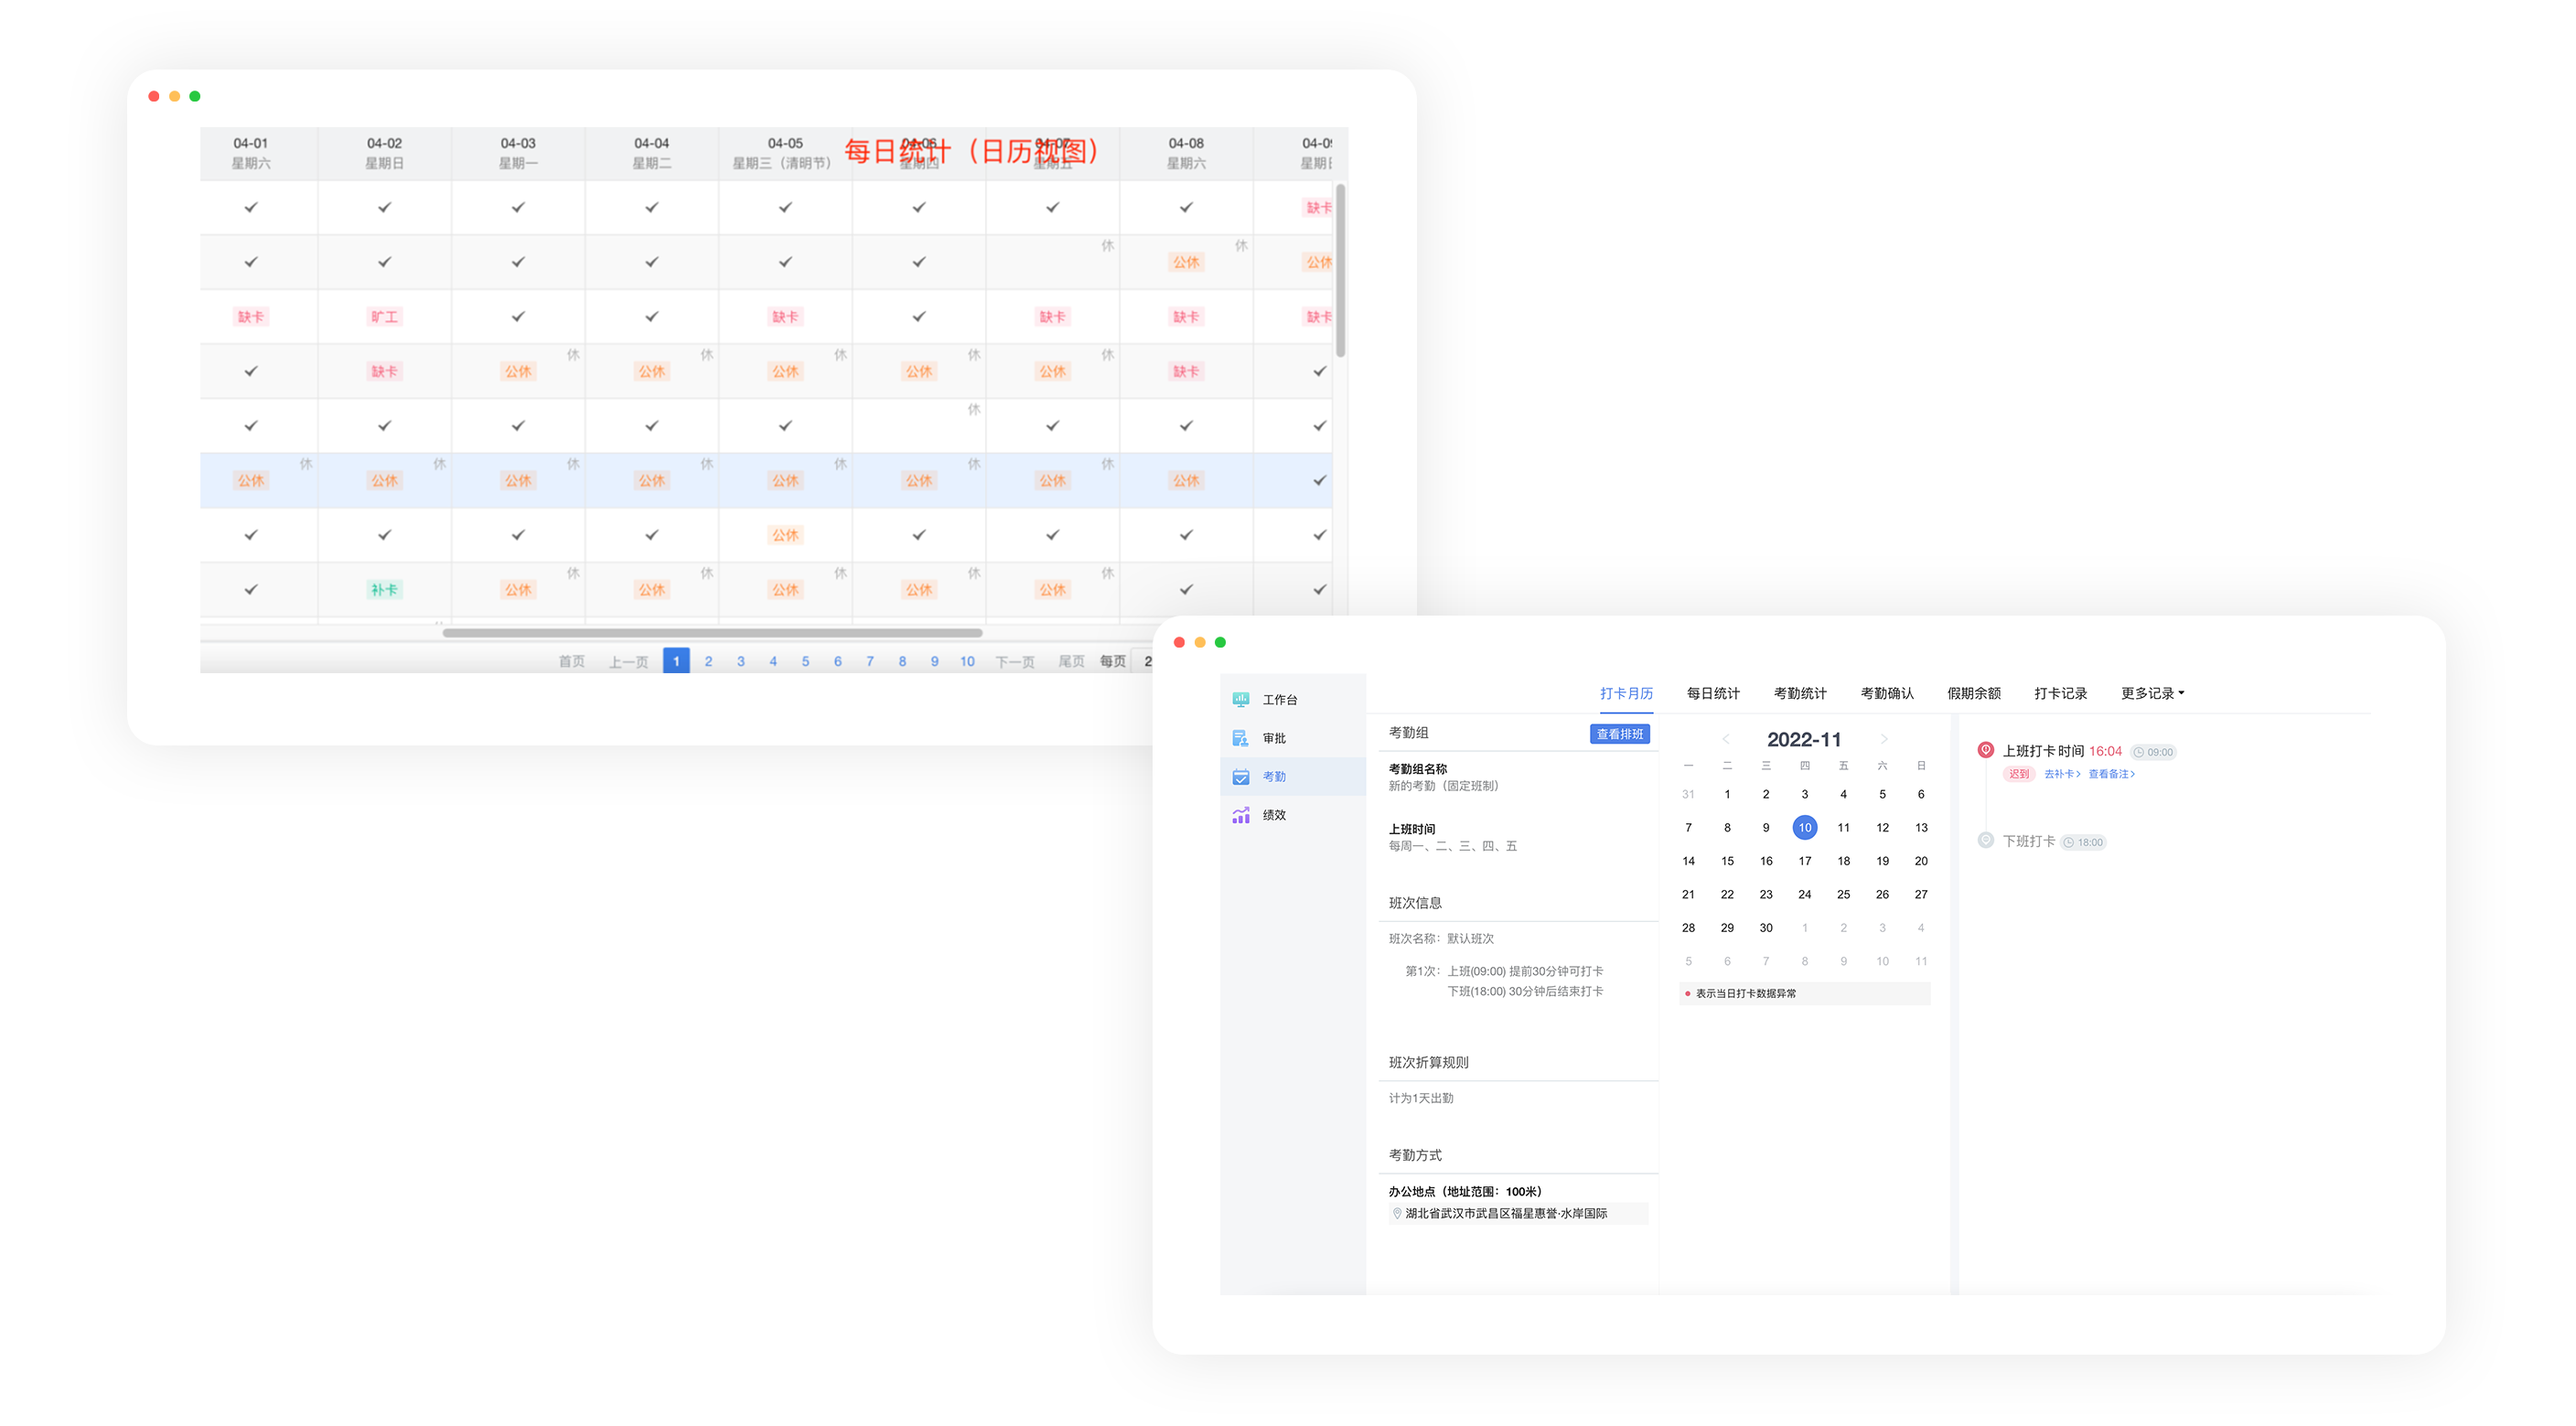
Task: Click the location pin icon beside 湖北省武汉市 address
Action: point(1397,1213)
